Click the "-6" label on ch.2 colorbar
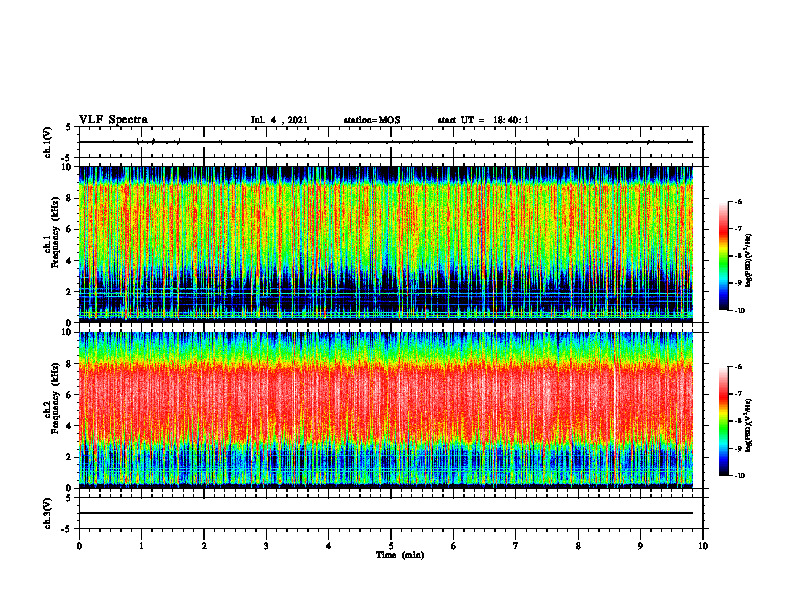Image resolution: width=792 pixels, height=612 pixels. tap(738, 367)
